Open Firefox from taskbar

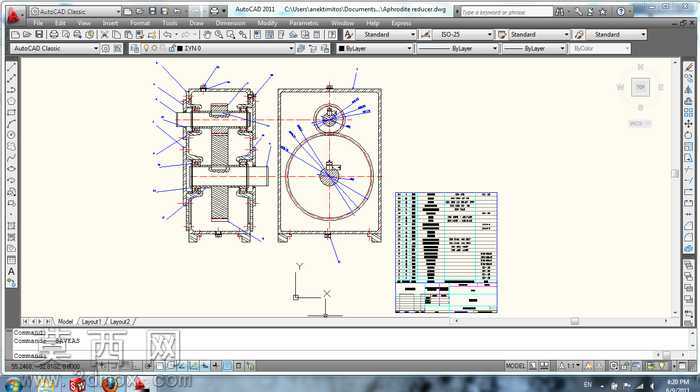point(109,384)
